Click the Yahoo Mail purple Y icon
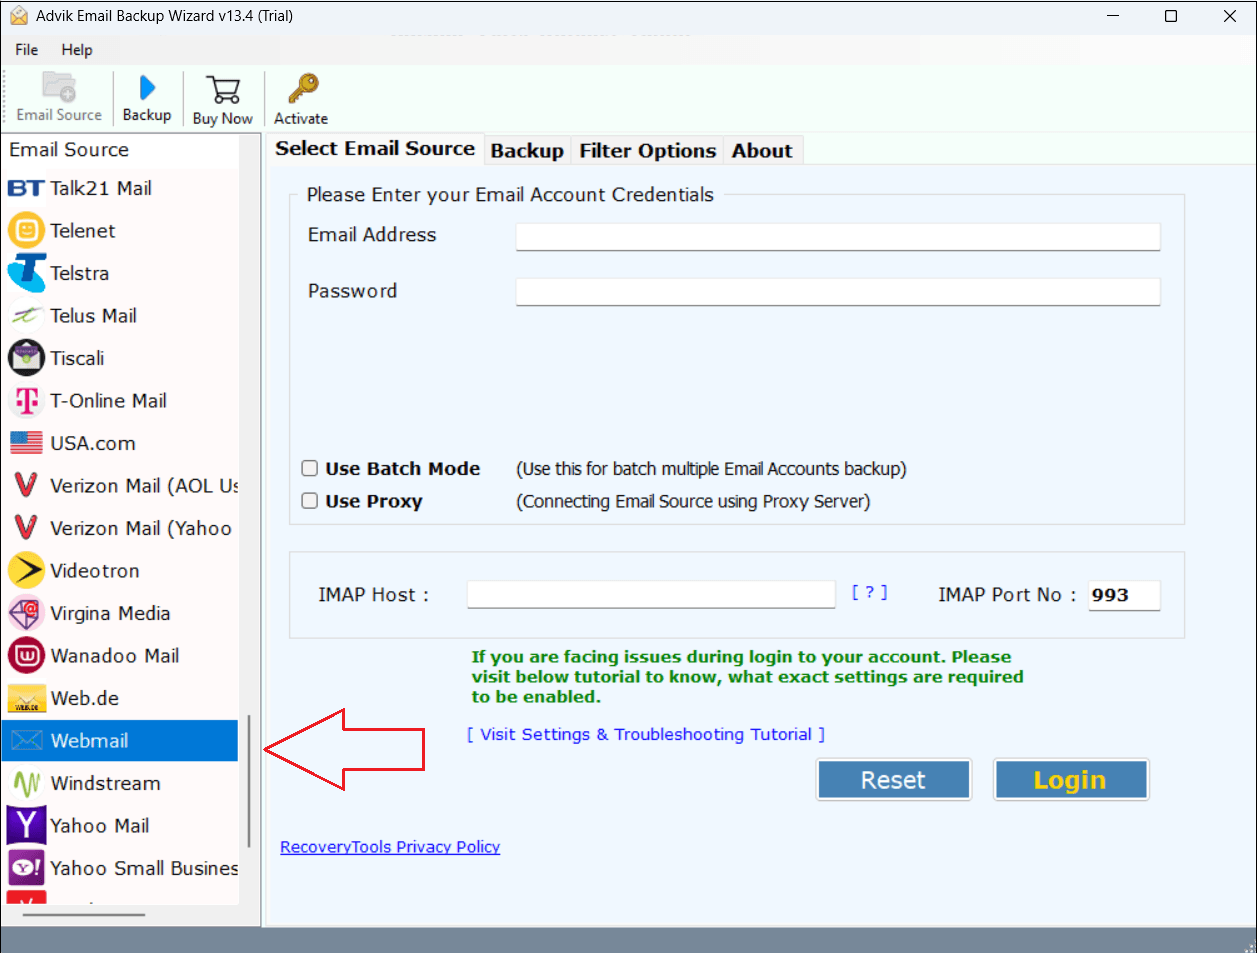 (26, 826)
